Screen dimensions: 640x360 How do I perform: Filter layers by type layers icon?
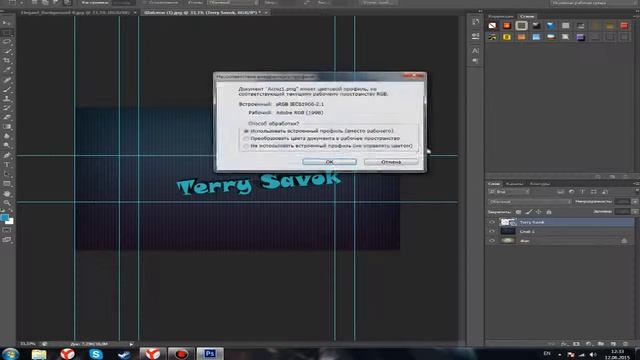click(582, 191)
